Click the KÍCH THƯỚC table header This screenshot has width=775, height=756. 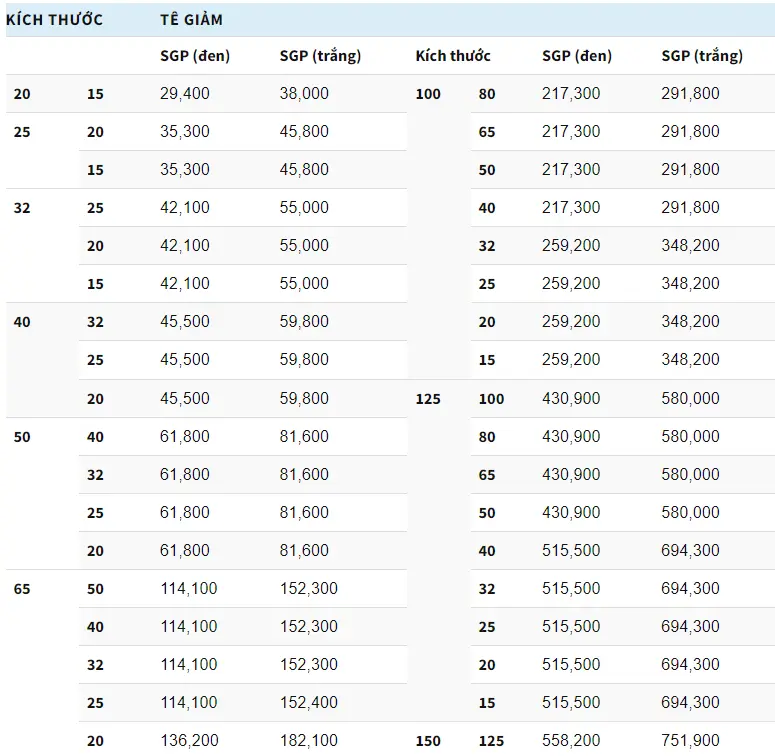click(x=55, y=19)
